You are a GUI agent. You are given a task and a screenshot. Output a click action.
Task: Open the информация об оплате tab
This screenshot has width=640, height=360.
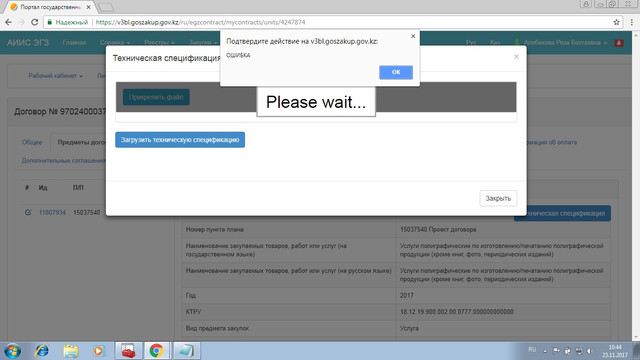pos(552,142)
